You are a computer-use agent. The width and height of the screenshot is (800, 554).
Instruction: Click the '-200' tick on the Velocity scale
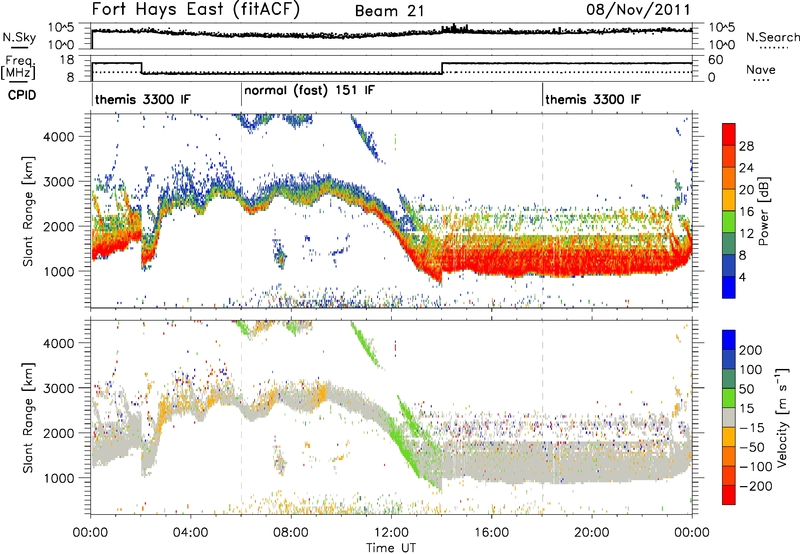(756, 486)
